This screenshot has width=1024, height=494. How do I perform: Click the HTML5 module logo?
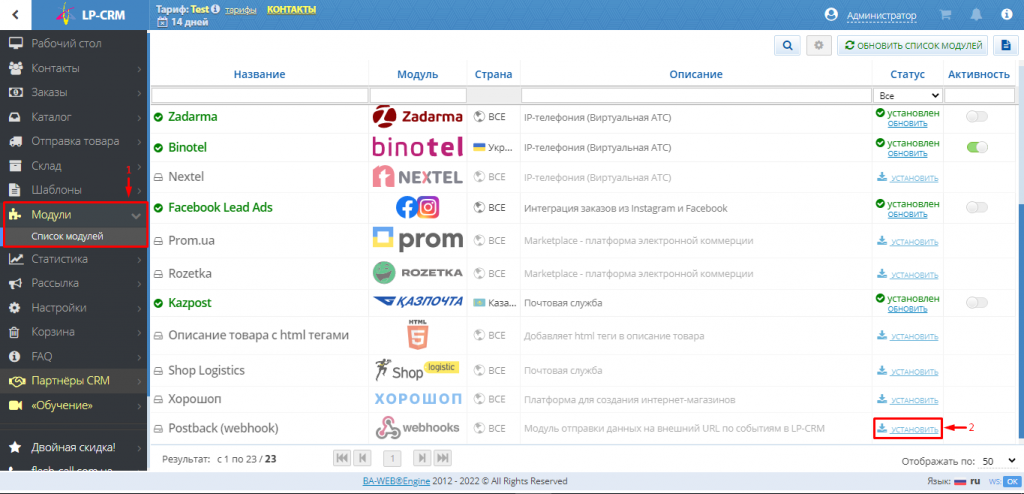click(417, 335)
